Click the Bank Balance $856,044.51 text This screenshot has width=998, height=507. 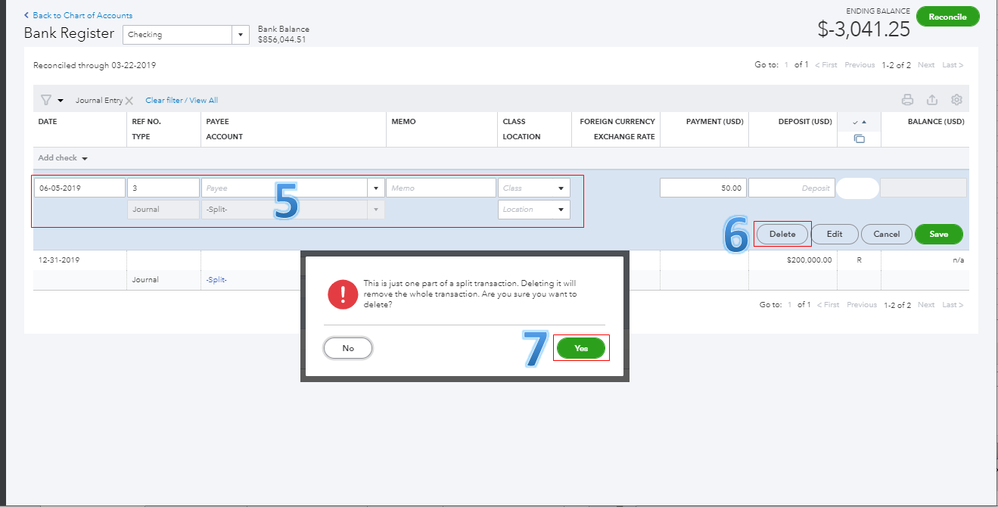click(283, 34)
